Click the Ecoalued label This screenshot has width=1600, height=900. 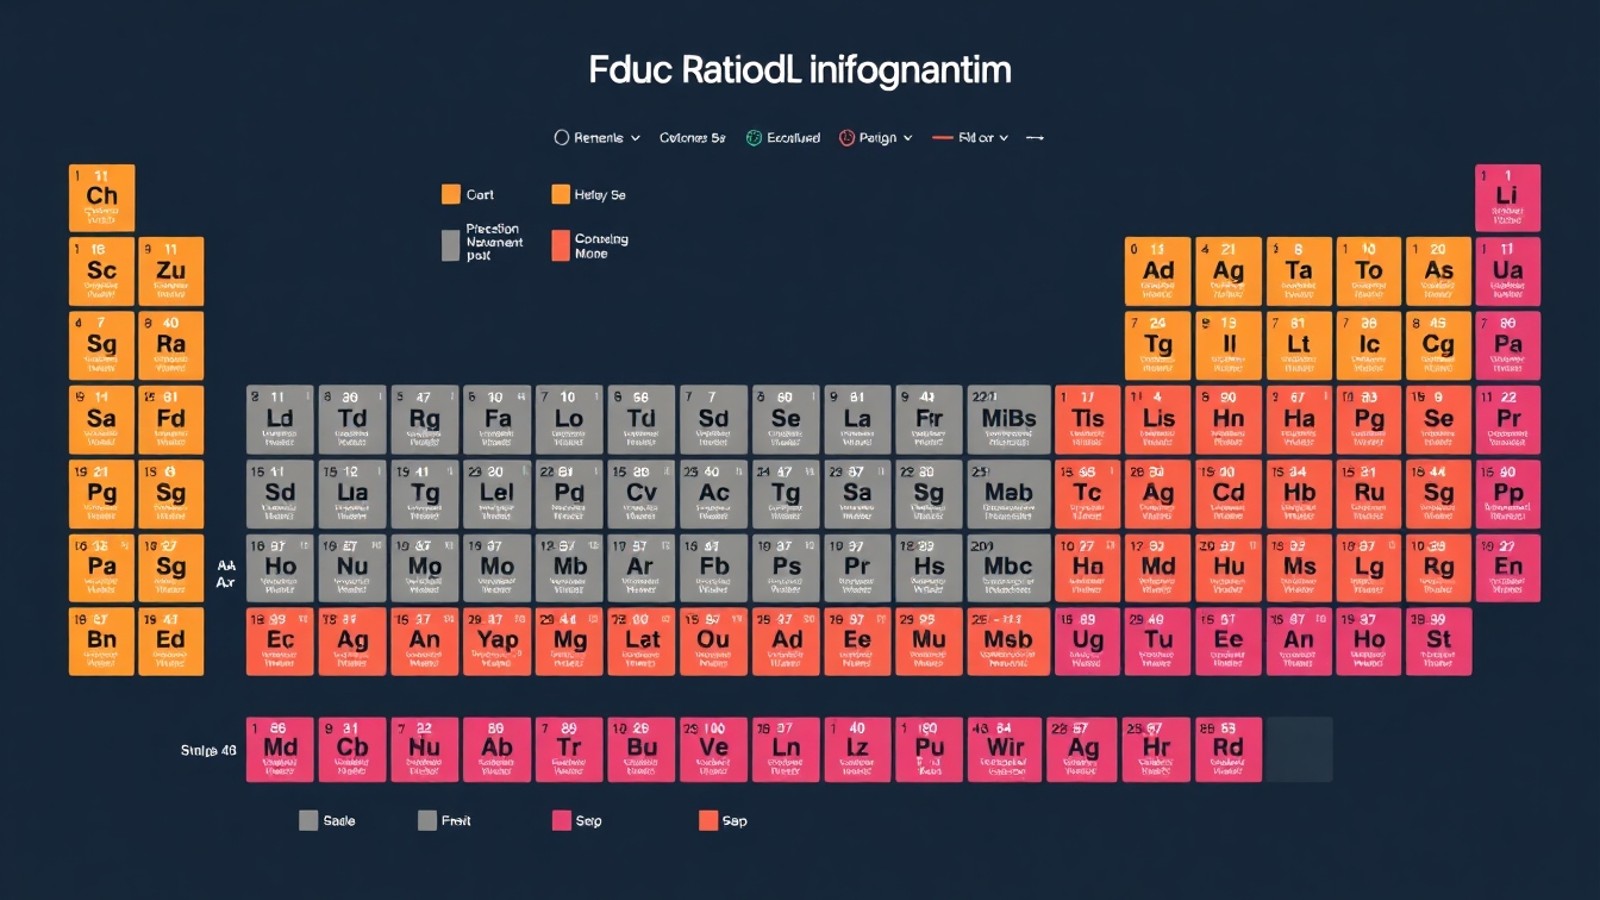point(793,138)
